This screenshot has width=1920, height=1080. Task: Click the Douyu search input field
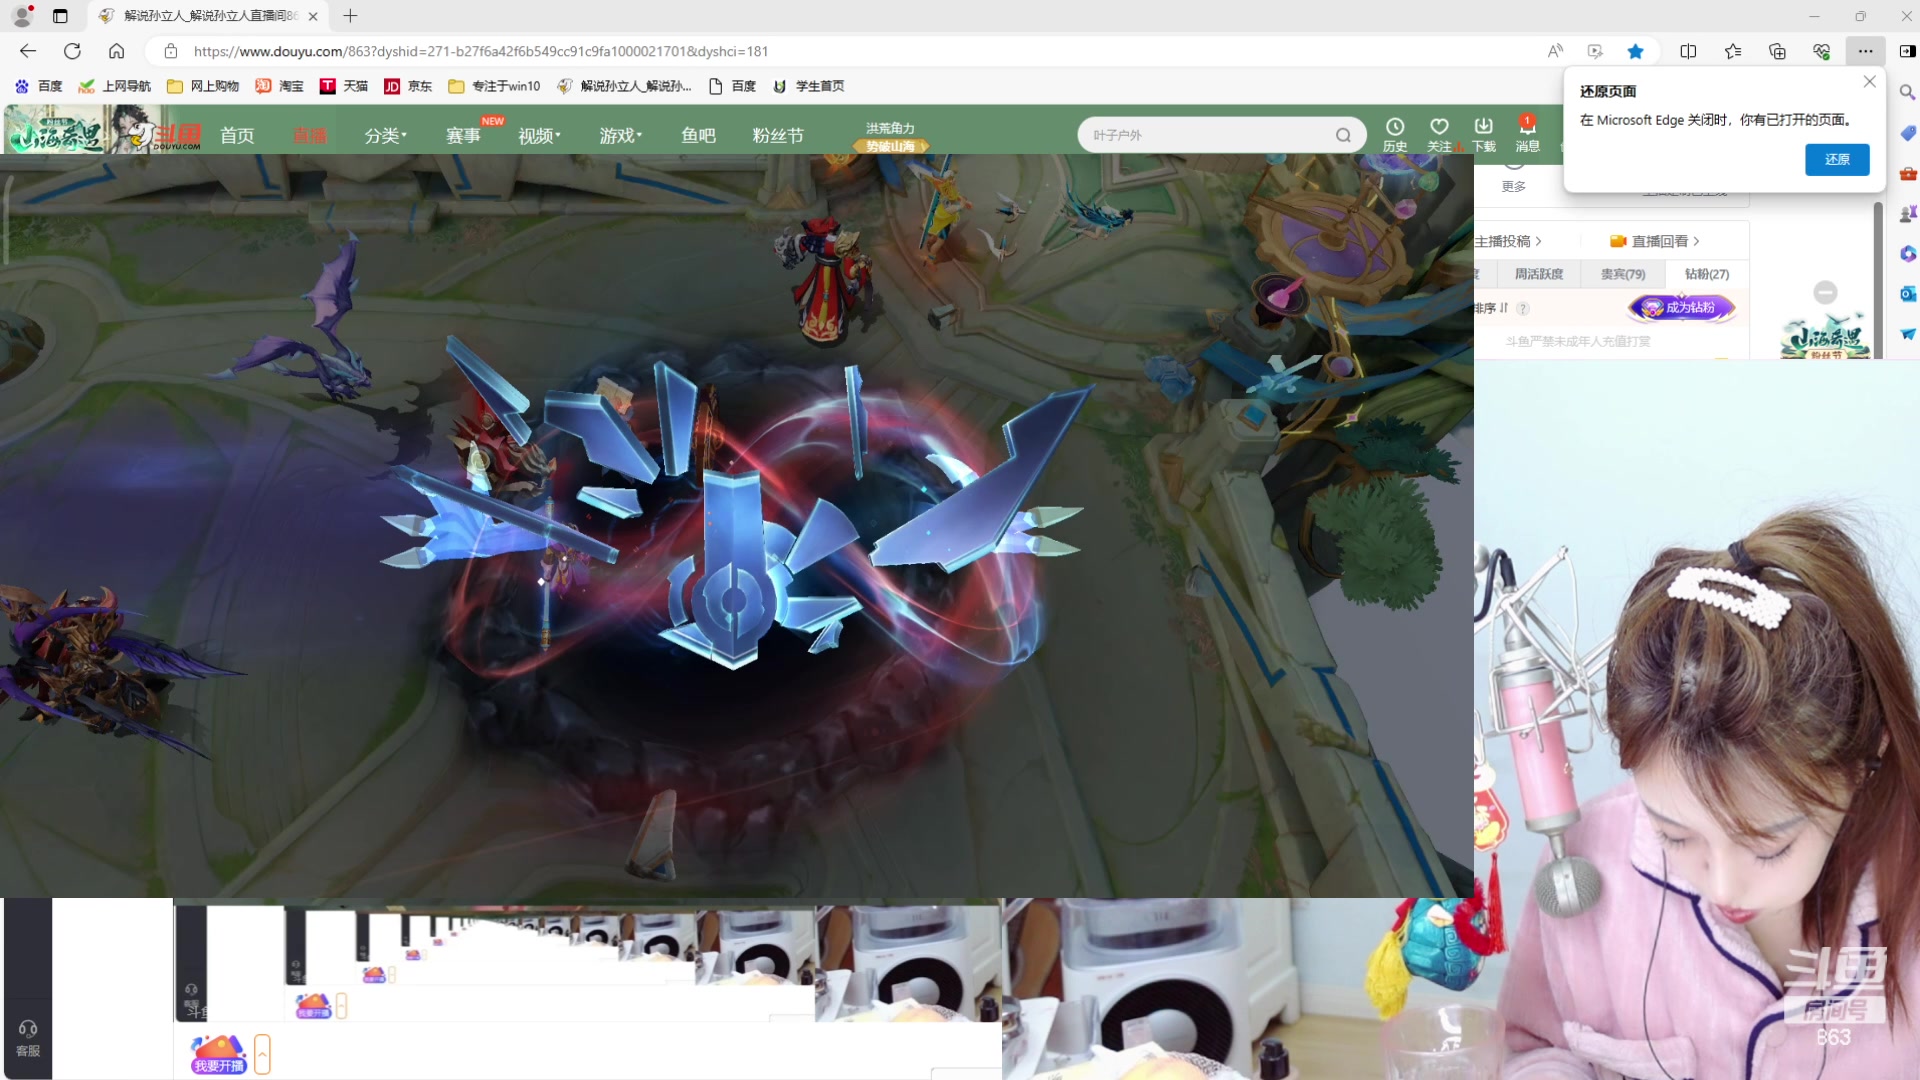point(1208,135)
